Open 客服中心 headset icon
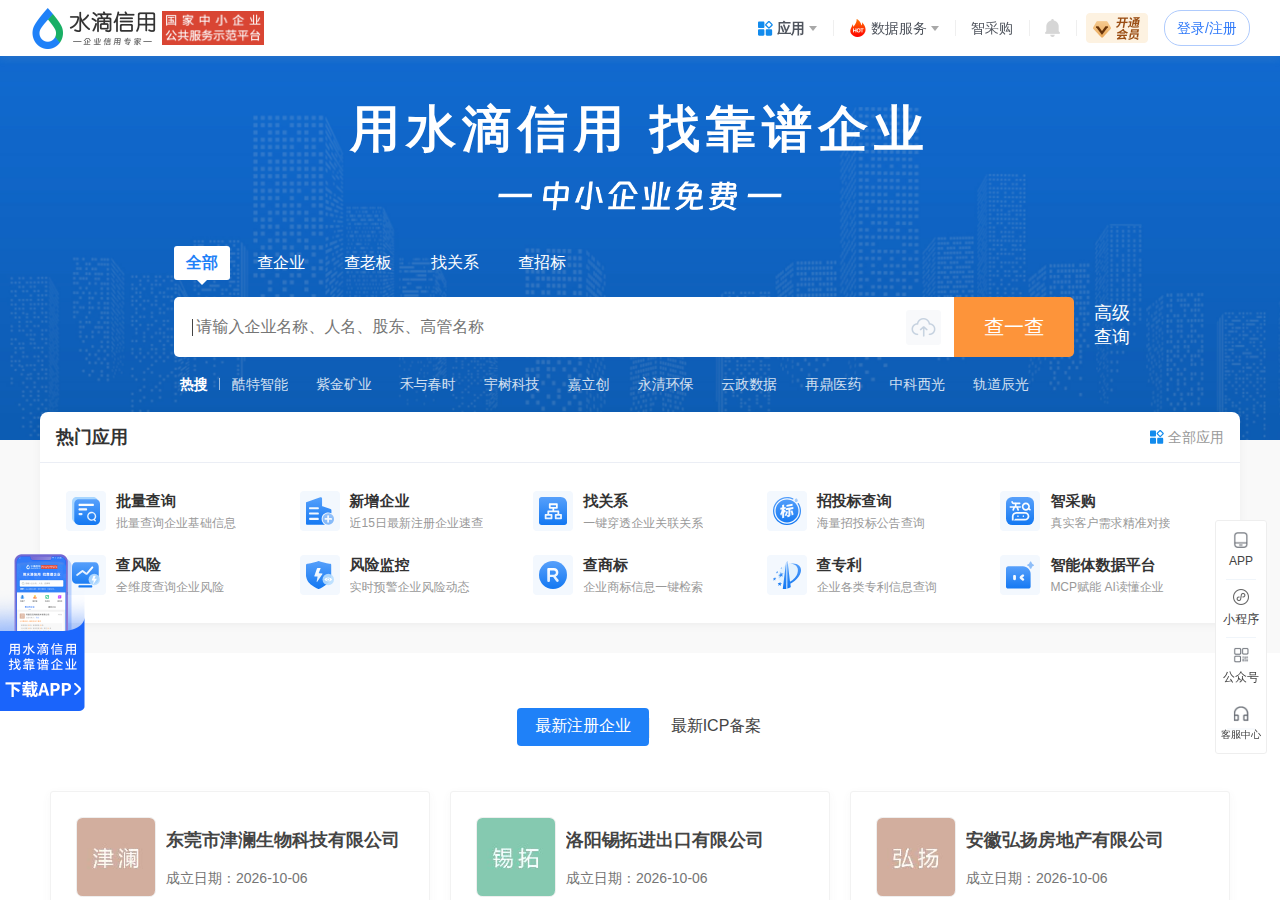1280x900 pixels. click(1241, 713)
